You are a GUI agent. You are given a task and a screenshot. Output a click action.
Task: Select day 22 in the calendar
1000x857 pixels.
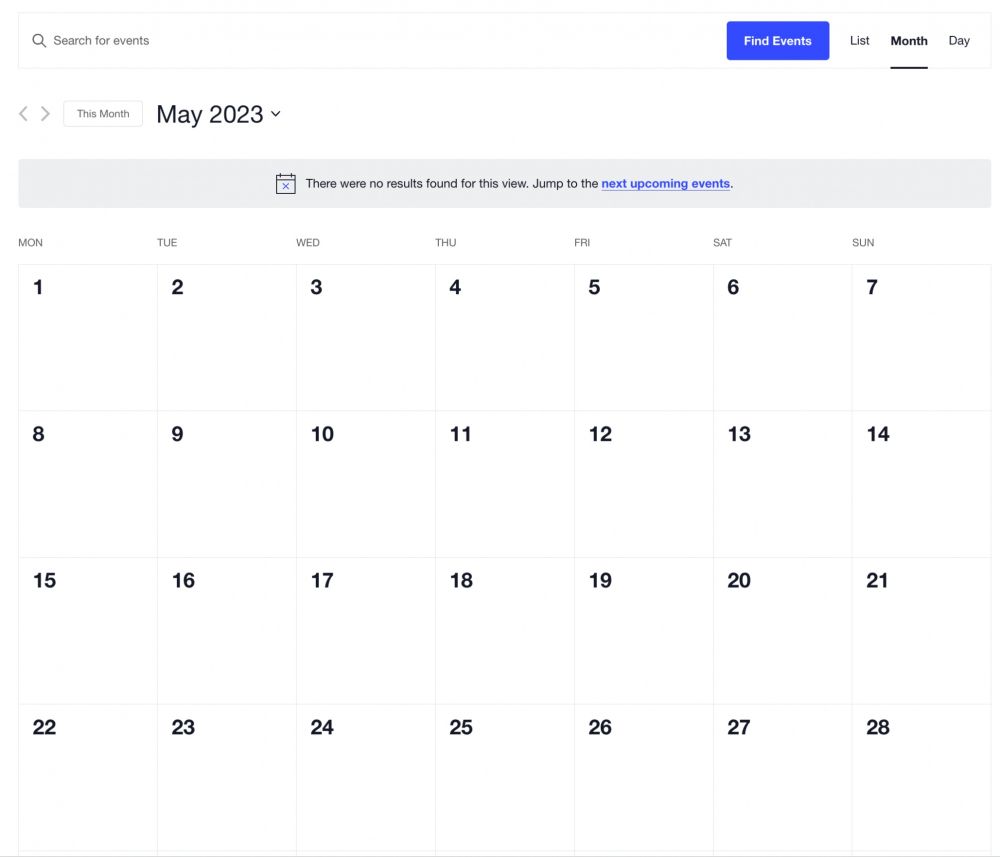(45, 728)
